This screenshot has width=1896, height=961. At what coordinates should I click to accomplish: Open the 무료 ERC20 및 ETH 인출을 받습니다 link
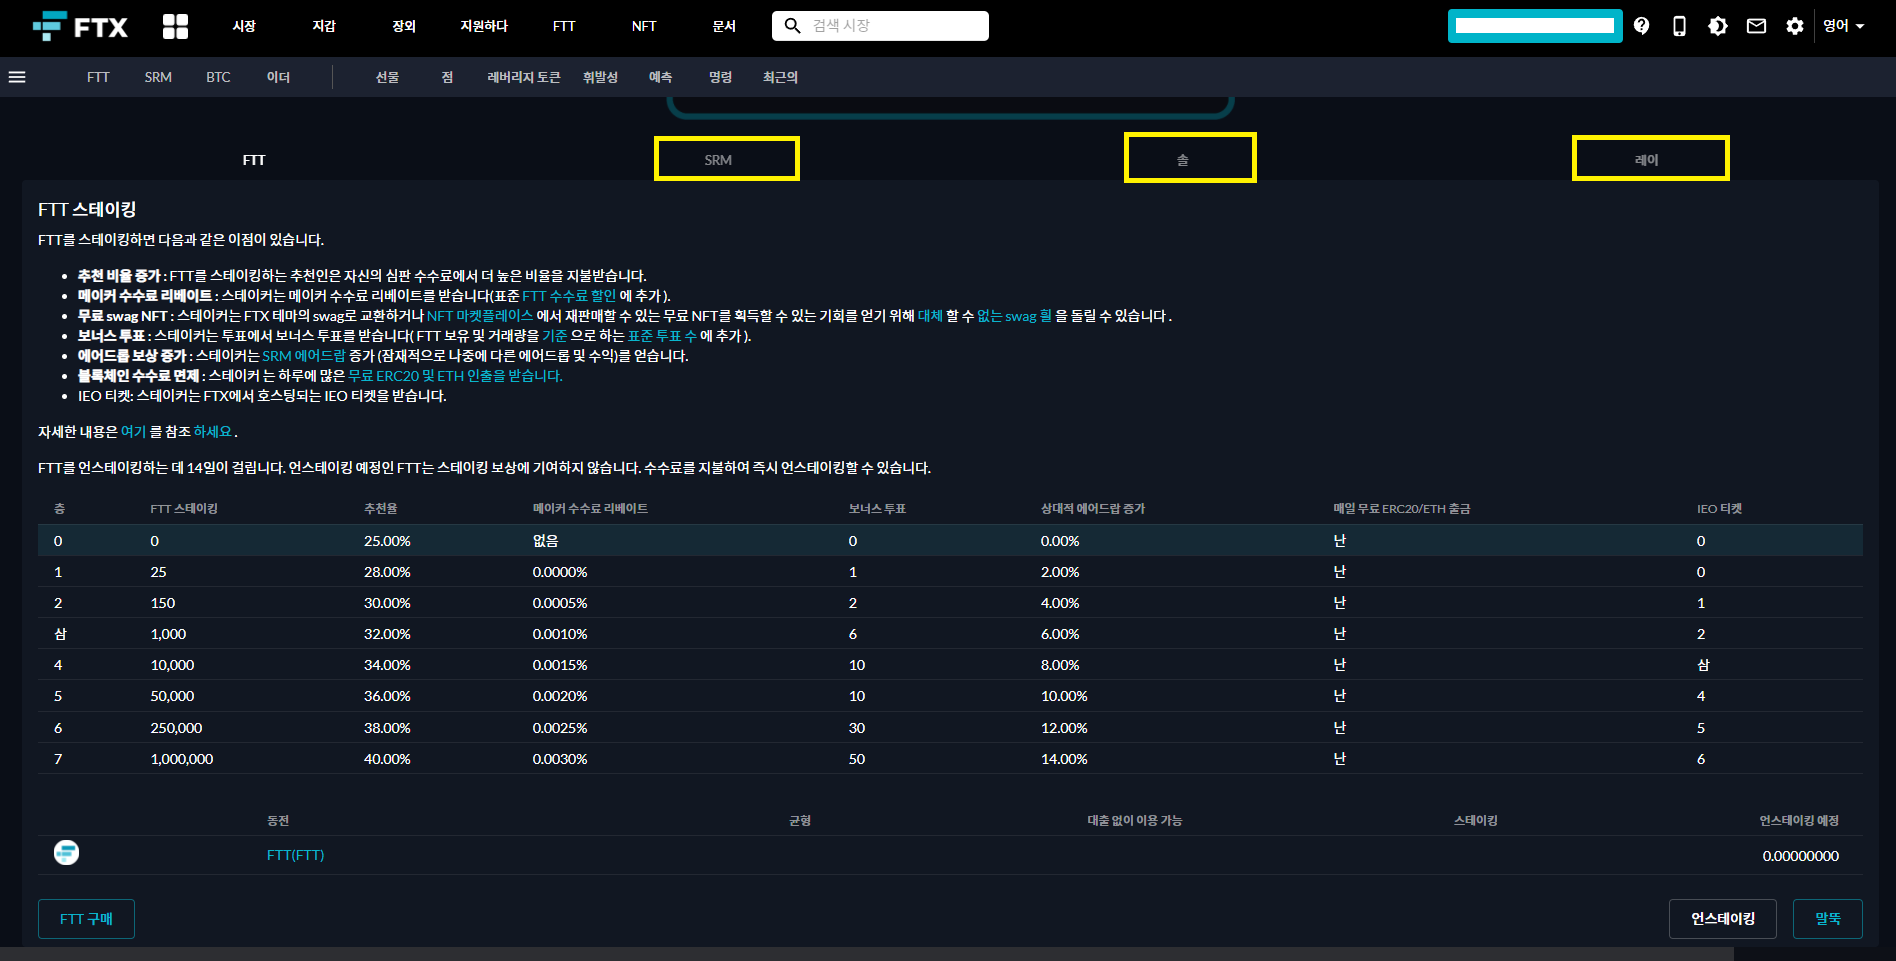tap(455, 376)
